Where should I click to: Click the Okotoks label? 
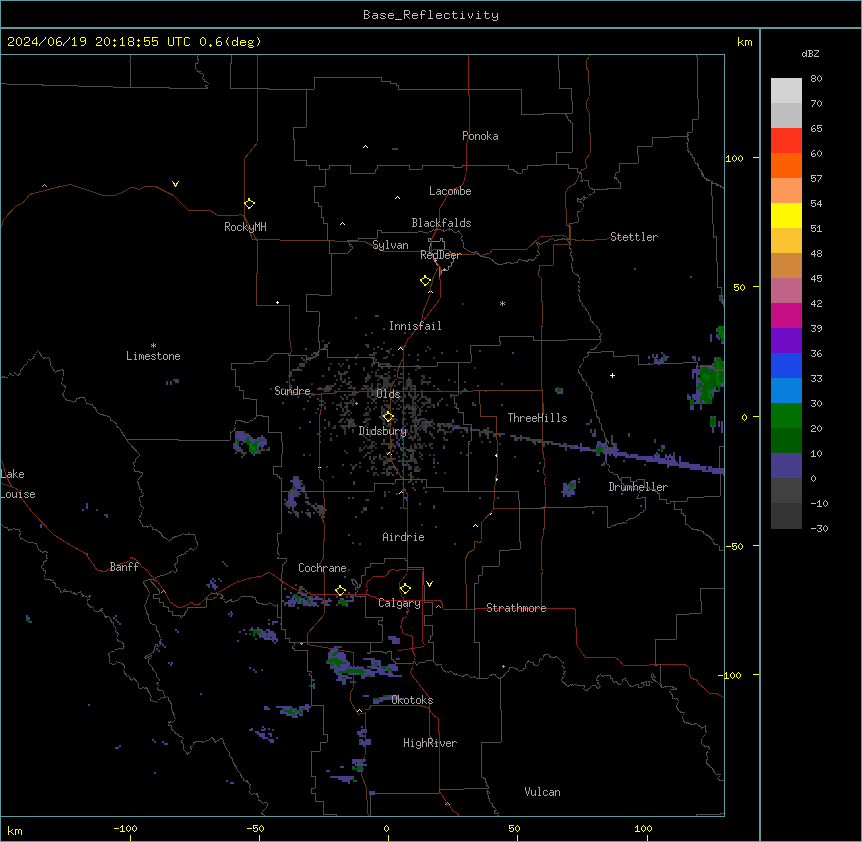tap(412, 700)
